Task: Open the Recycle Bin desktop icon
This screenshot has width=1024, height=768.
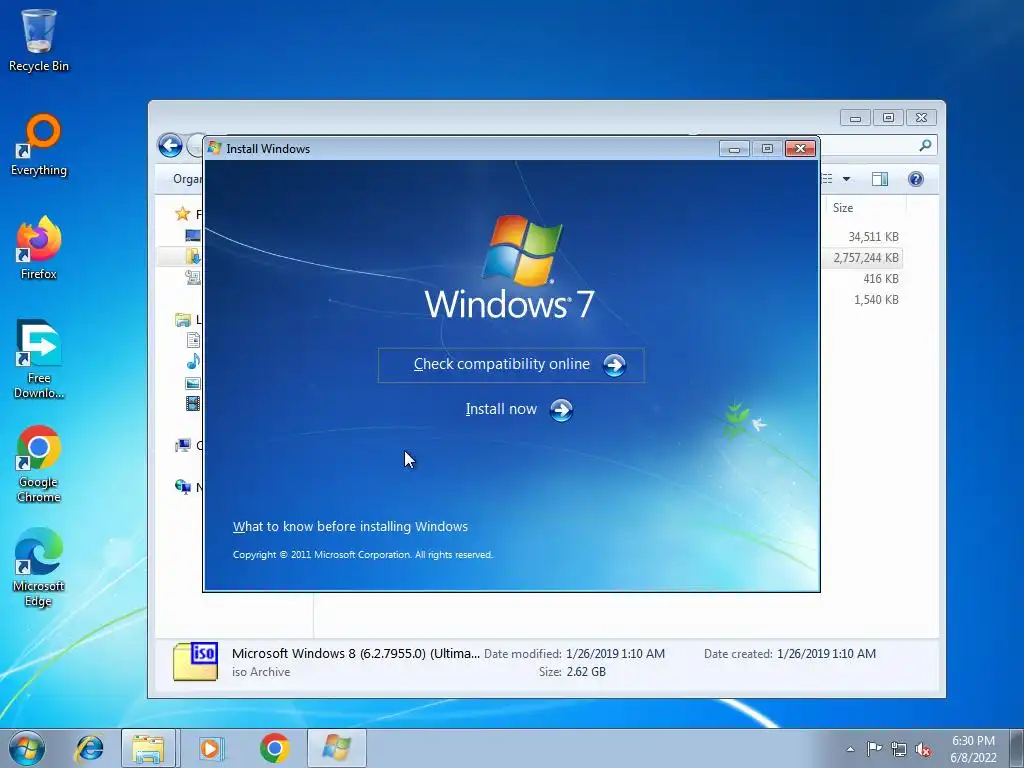Action: point(39,40)
